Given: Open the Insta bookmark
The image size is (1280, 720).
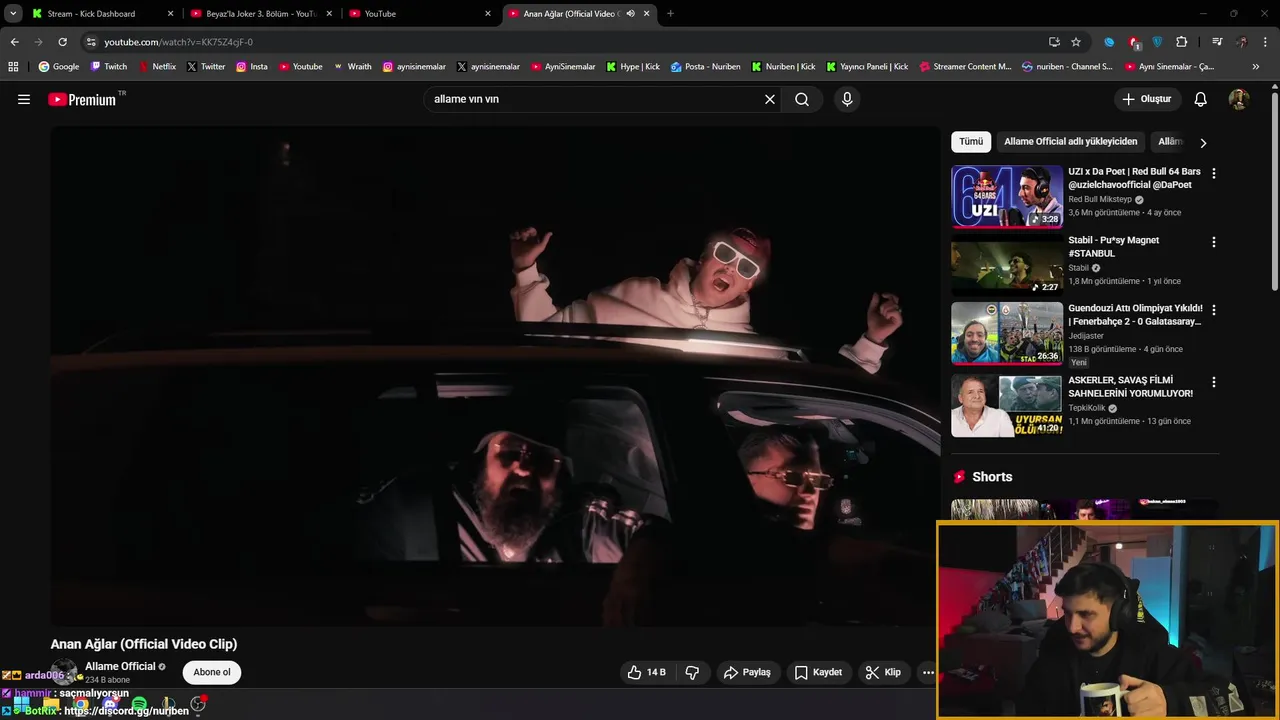Looking at the screenshot, I should tap(252, 67).
